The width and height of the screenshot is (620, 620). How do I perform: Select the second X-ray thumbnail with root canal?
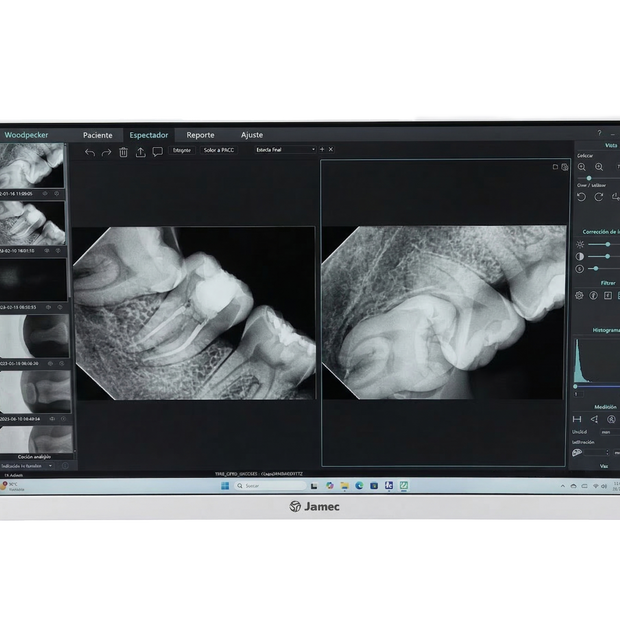click(32, 223)
